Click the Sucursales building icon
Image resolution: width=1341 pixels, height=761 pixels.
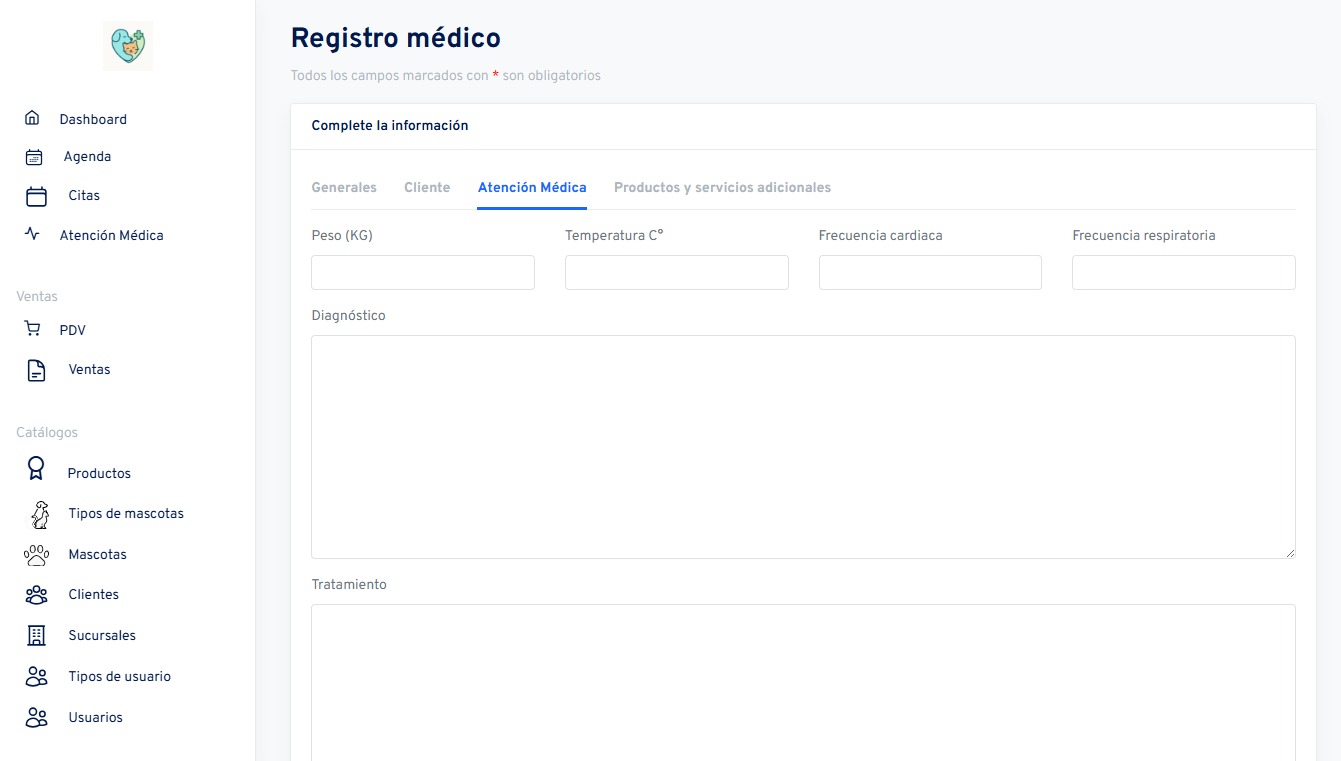(36, 635)
